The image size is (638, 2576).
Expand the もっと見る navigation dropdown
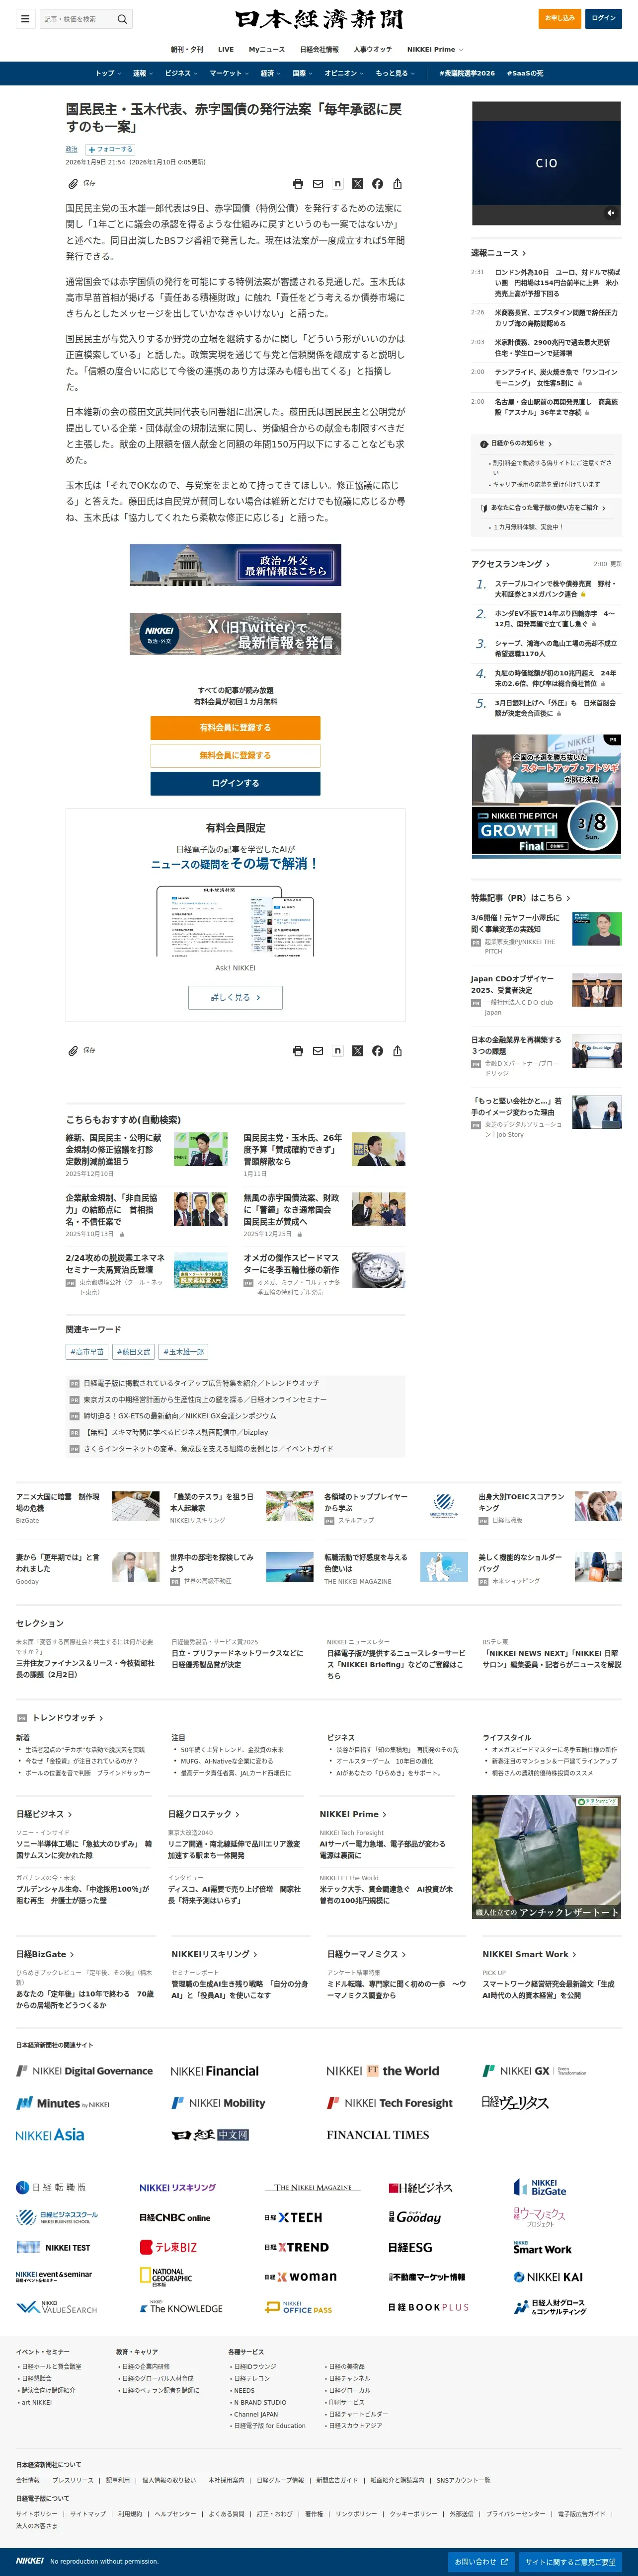click(395, 73)
